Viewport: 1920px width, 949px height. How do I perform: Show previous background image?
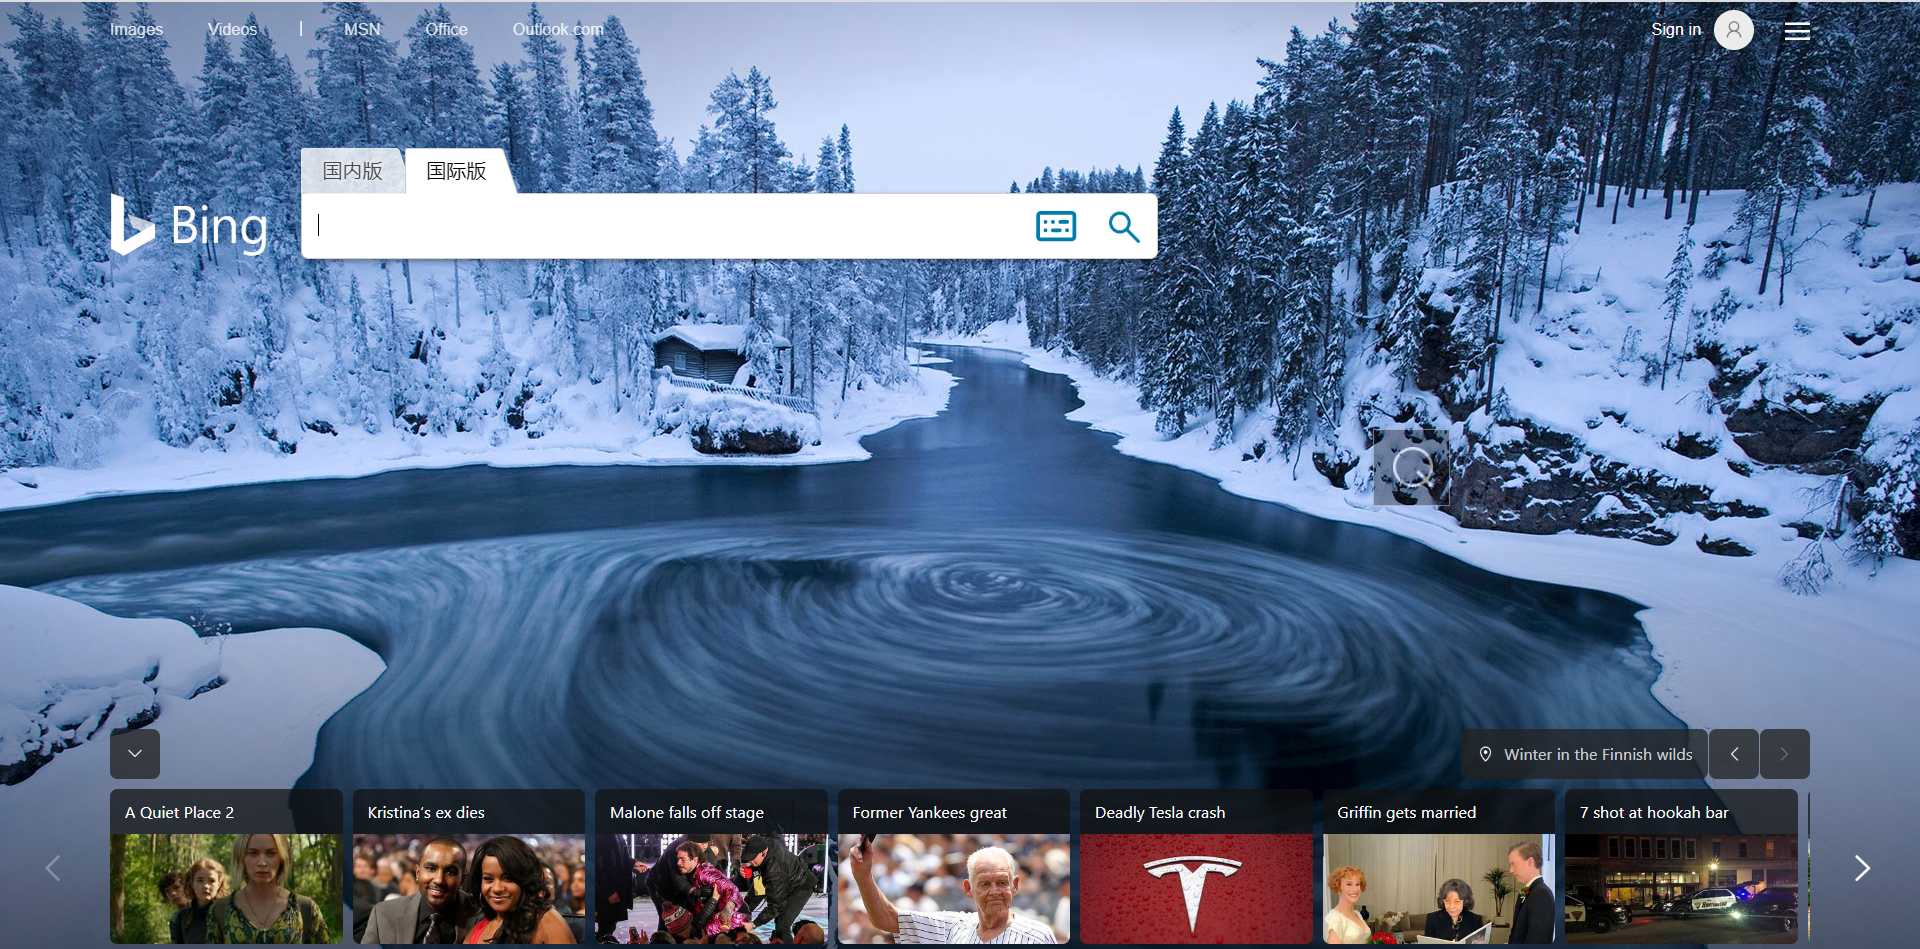coord(1734,754)
